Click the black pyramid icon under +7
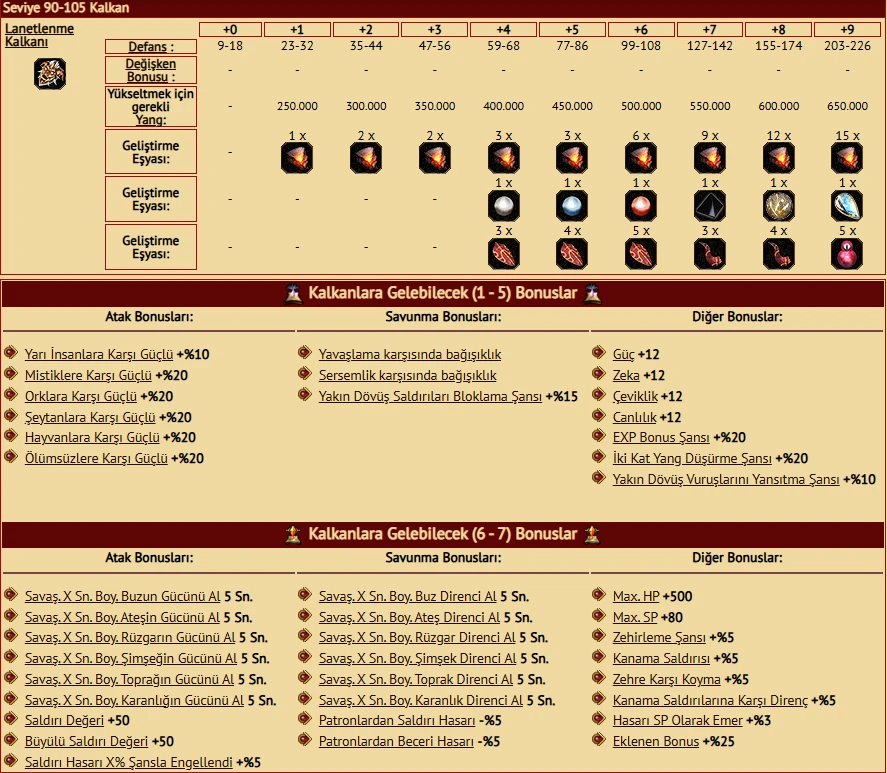 (709, 206)
